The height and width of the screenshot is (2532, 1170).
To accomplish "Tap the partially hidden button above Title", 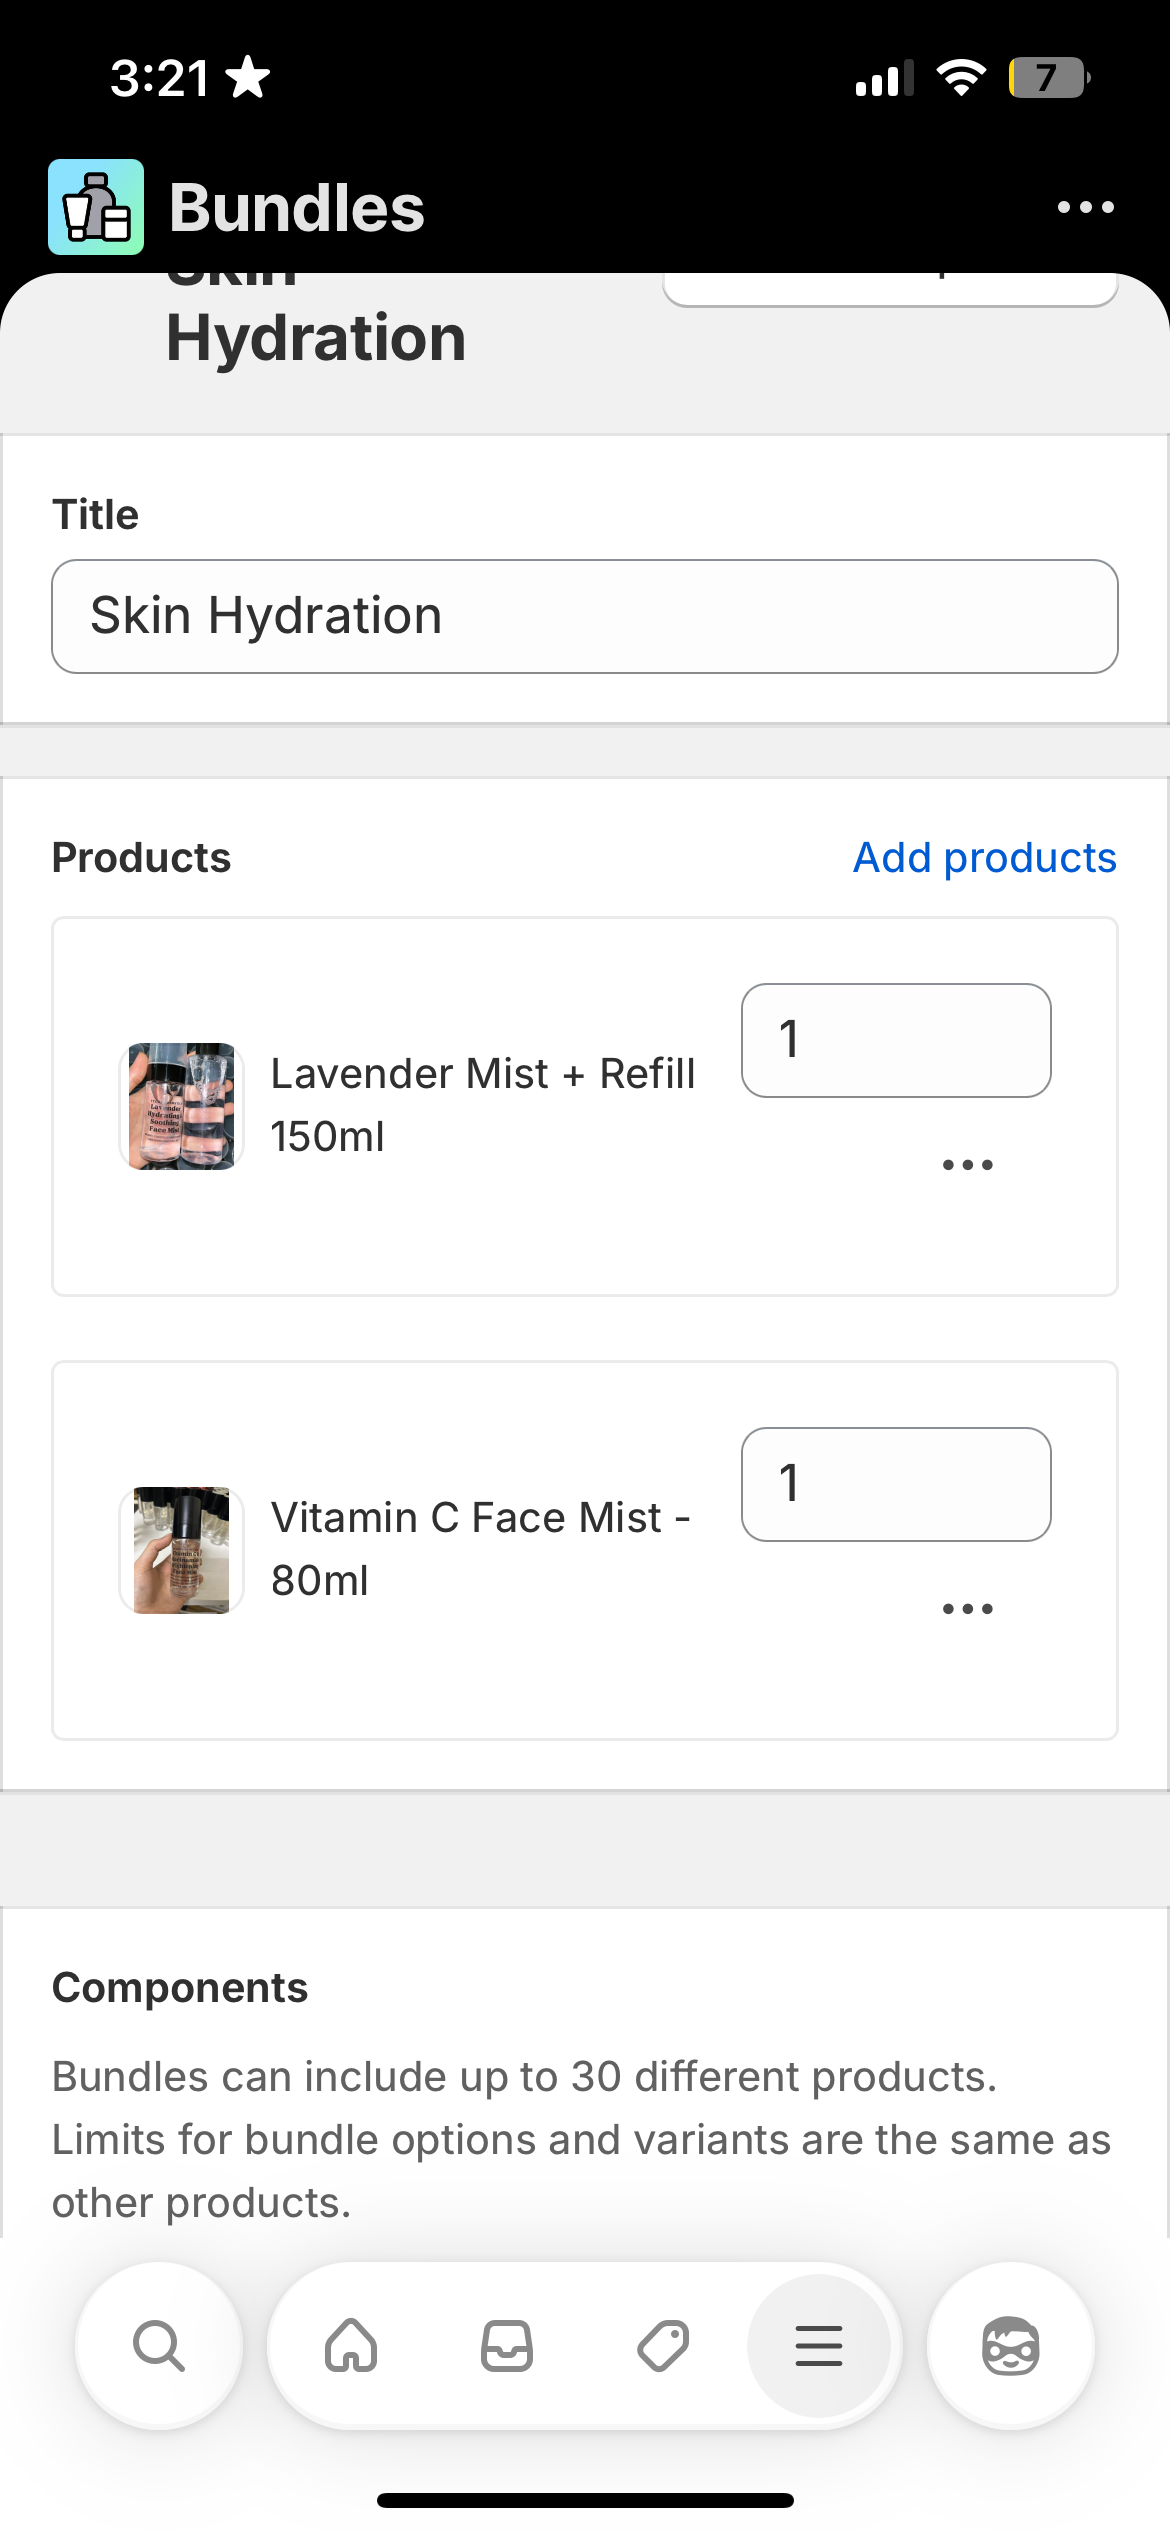I will [890, 289].
